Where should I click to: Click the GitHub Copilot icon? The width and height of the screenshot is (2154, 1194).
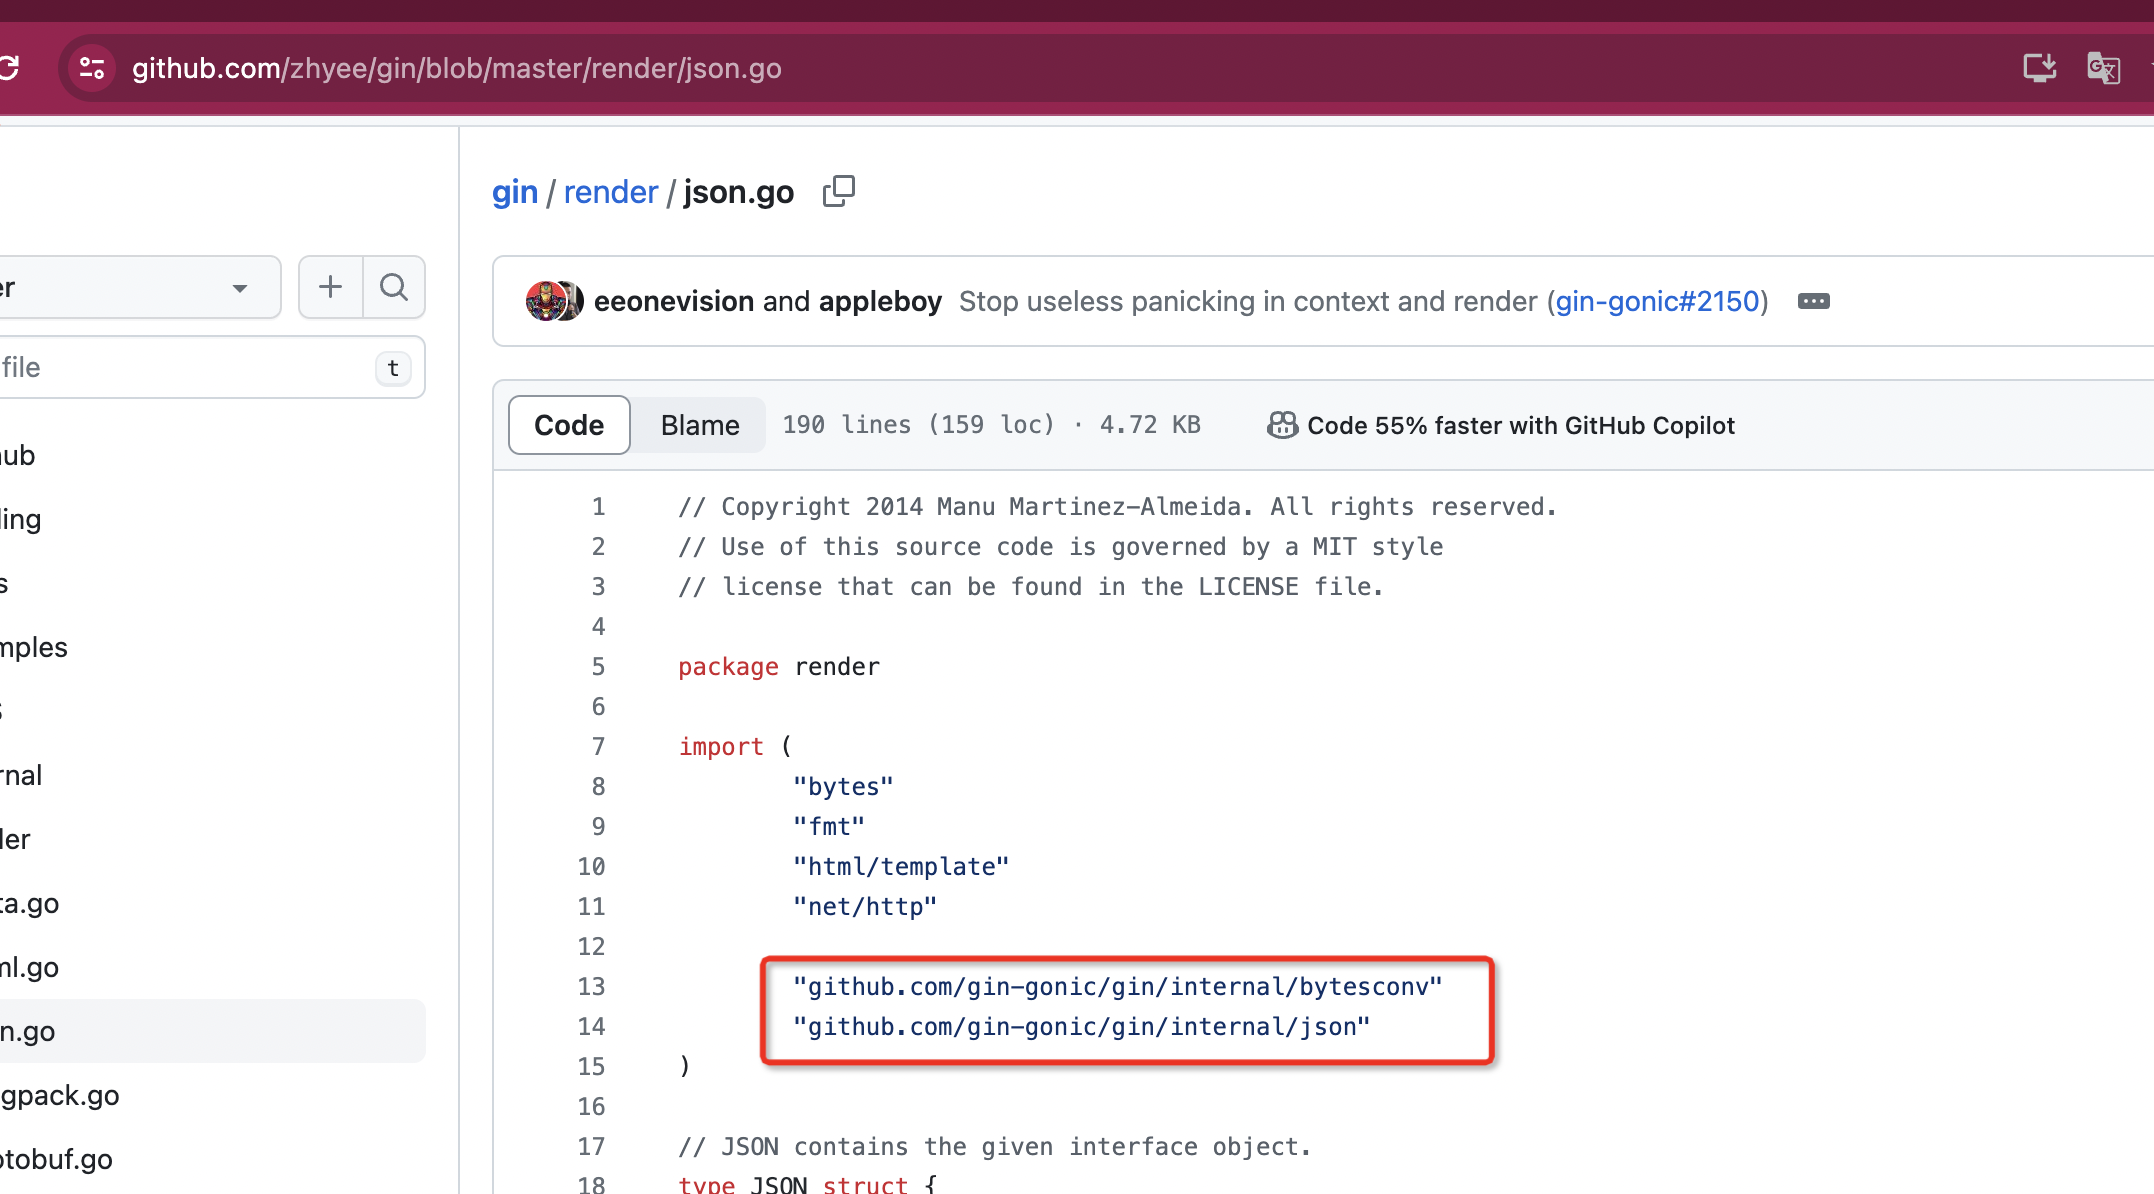click(x=1282, y=425)
